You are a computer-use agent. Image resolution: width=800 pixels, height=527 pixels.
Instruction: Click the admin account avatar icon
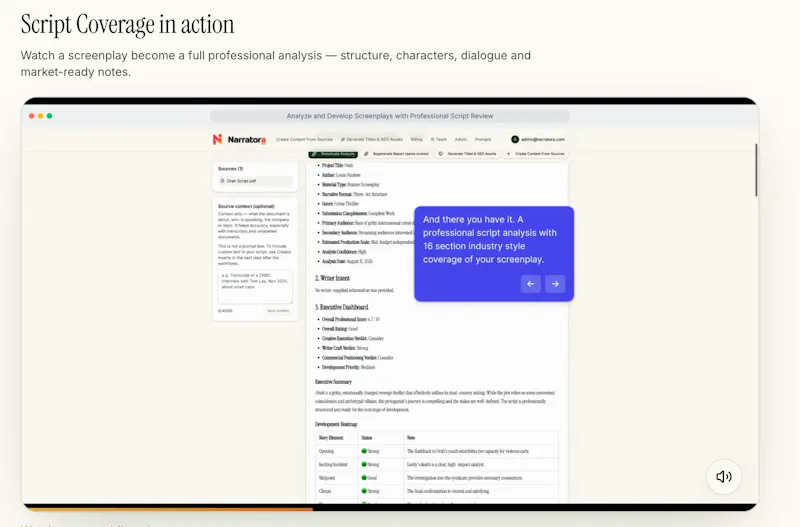(x=515, y=139)
